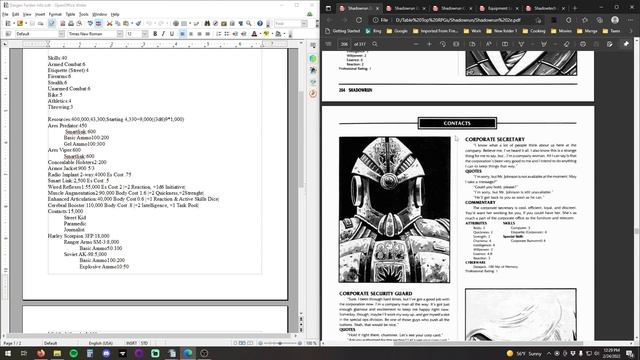Open a new browser tab with plus button

pyautogui.click(x=575, y=8)
